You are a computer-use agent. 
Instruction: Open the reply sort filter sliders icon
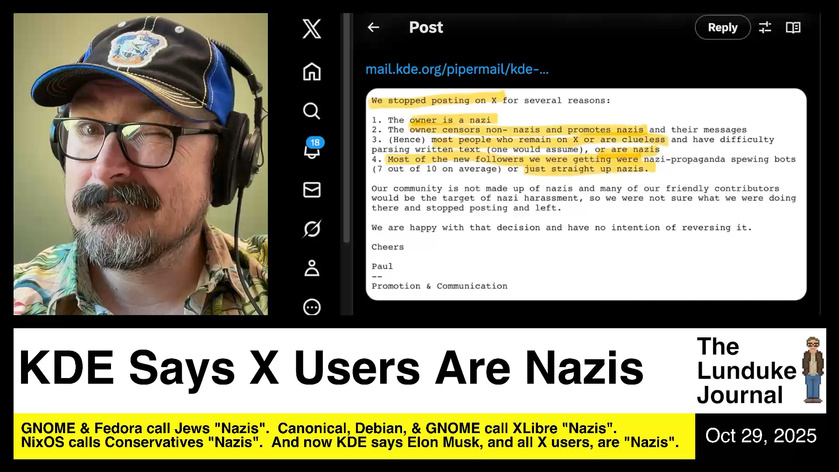click(765, 28)
